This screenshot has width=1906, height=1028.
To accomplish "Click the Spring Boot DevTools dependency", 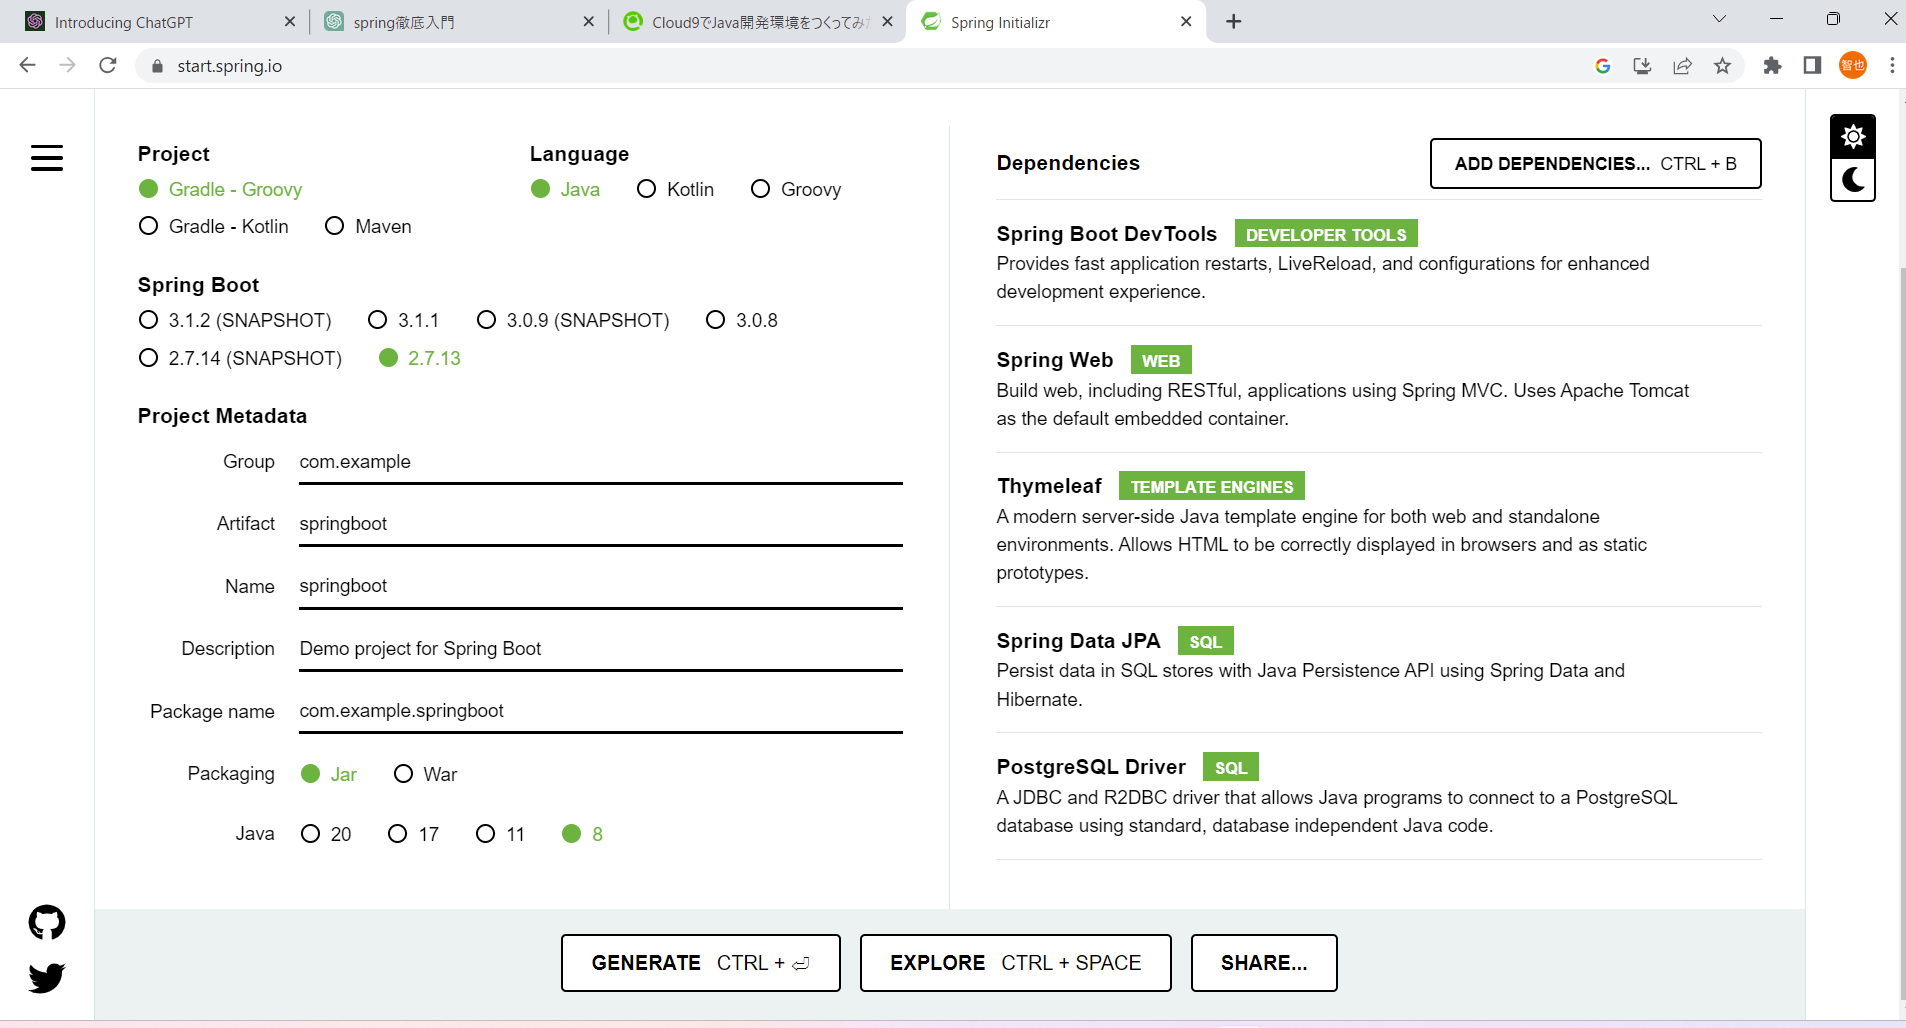I will click(x=1379, y=263).
